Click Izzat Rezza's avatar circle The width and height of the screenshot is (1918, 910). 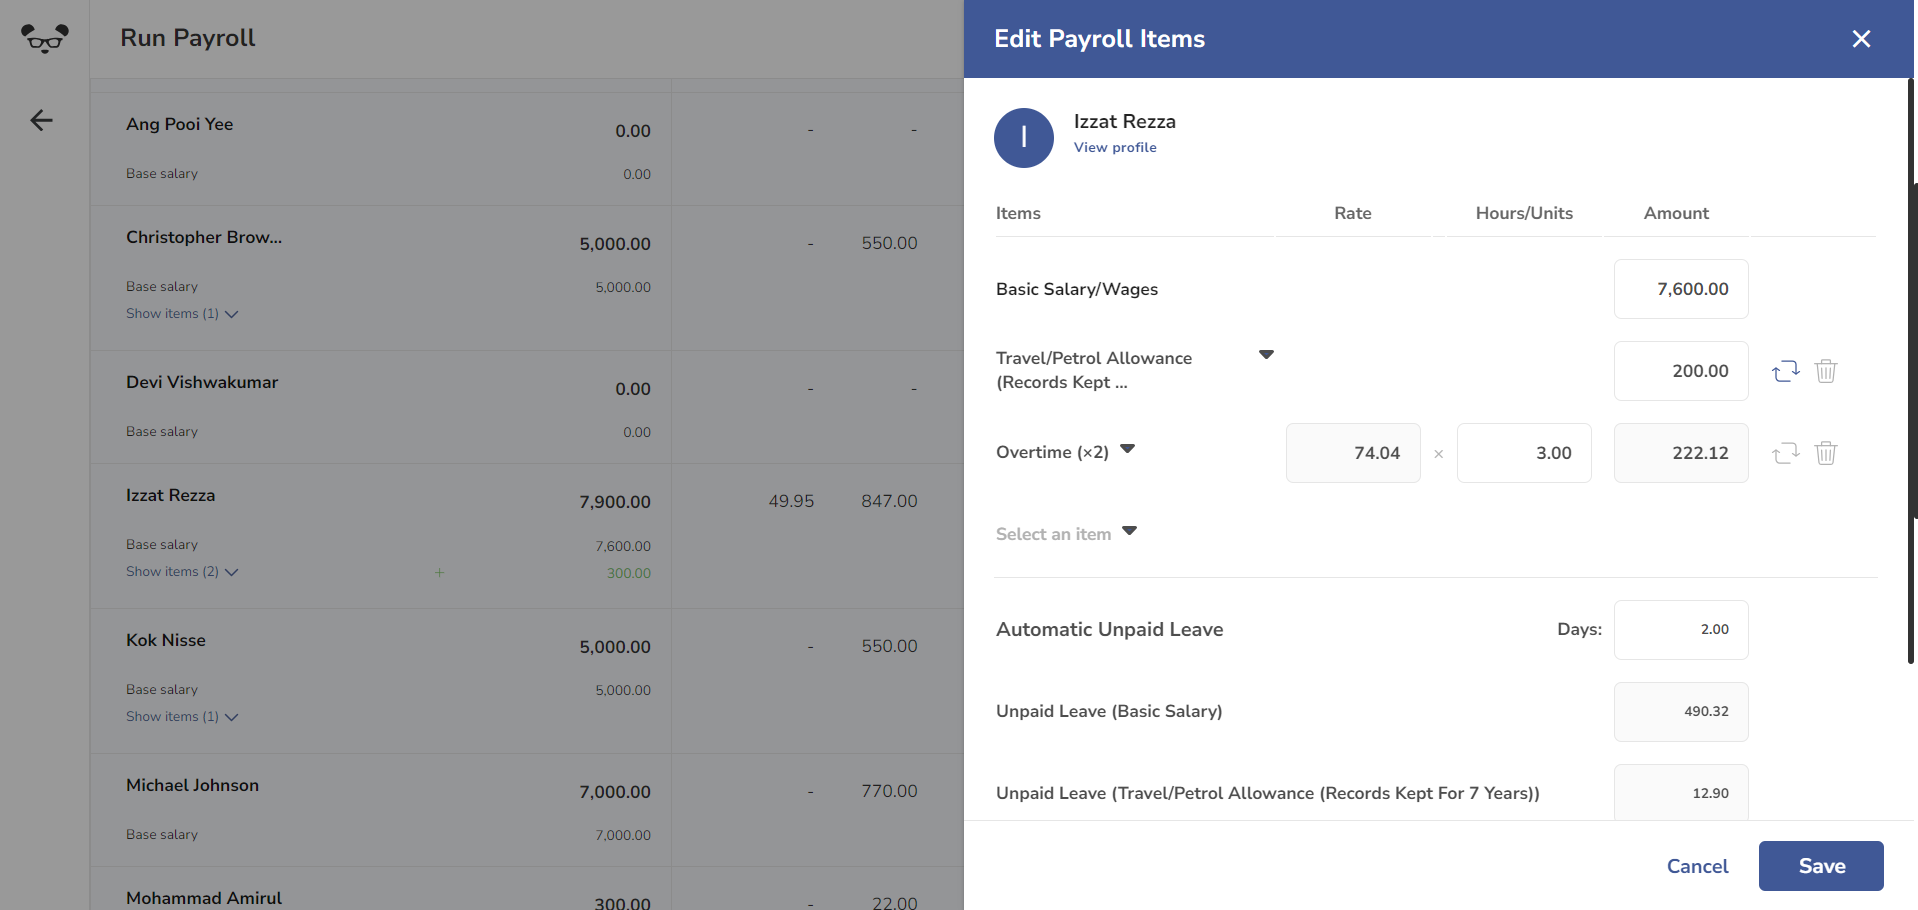point(1023,137)
